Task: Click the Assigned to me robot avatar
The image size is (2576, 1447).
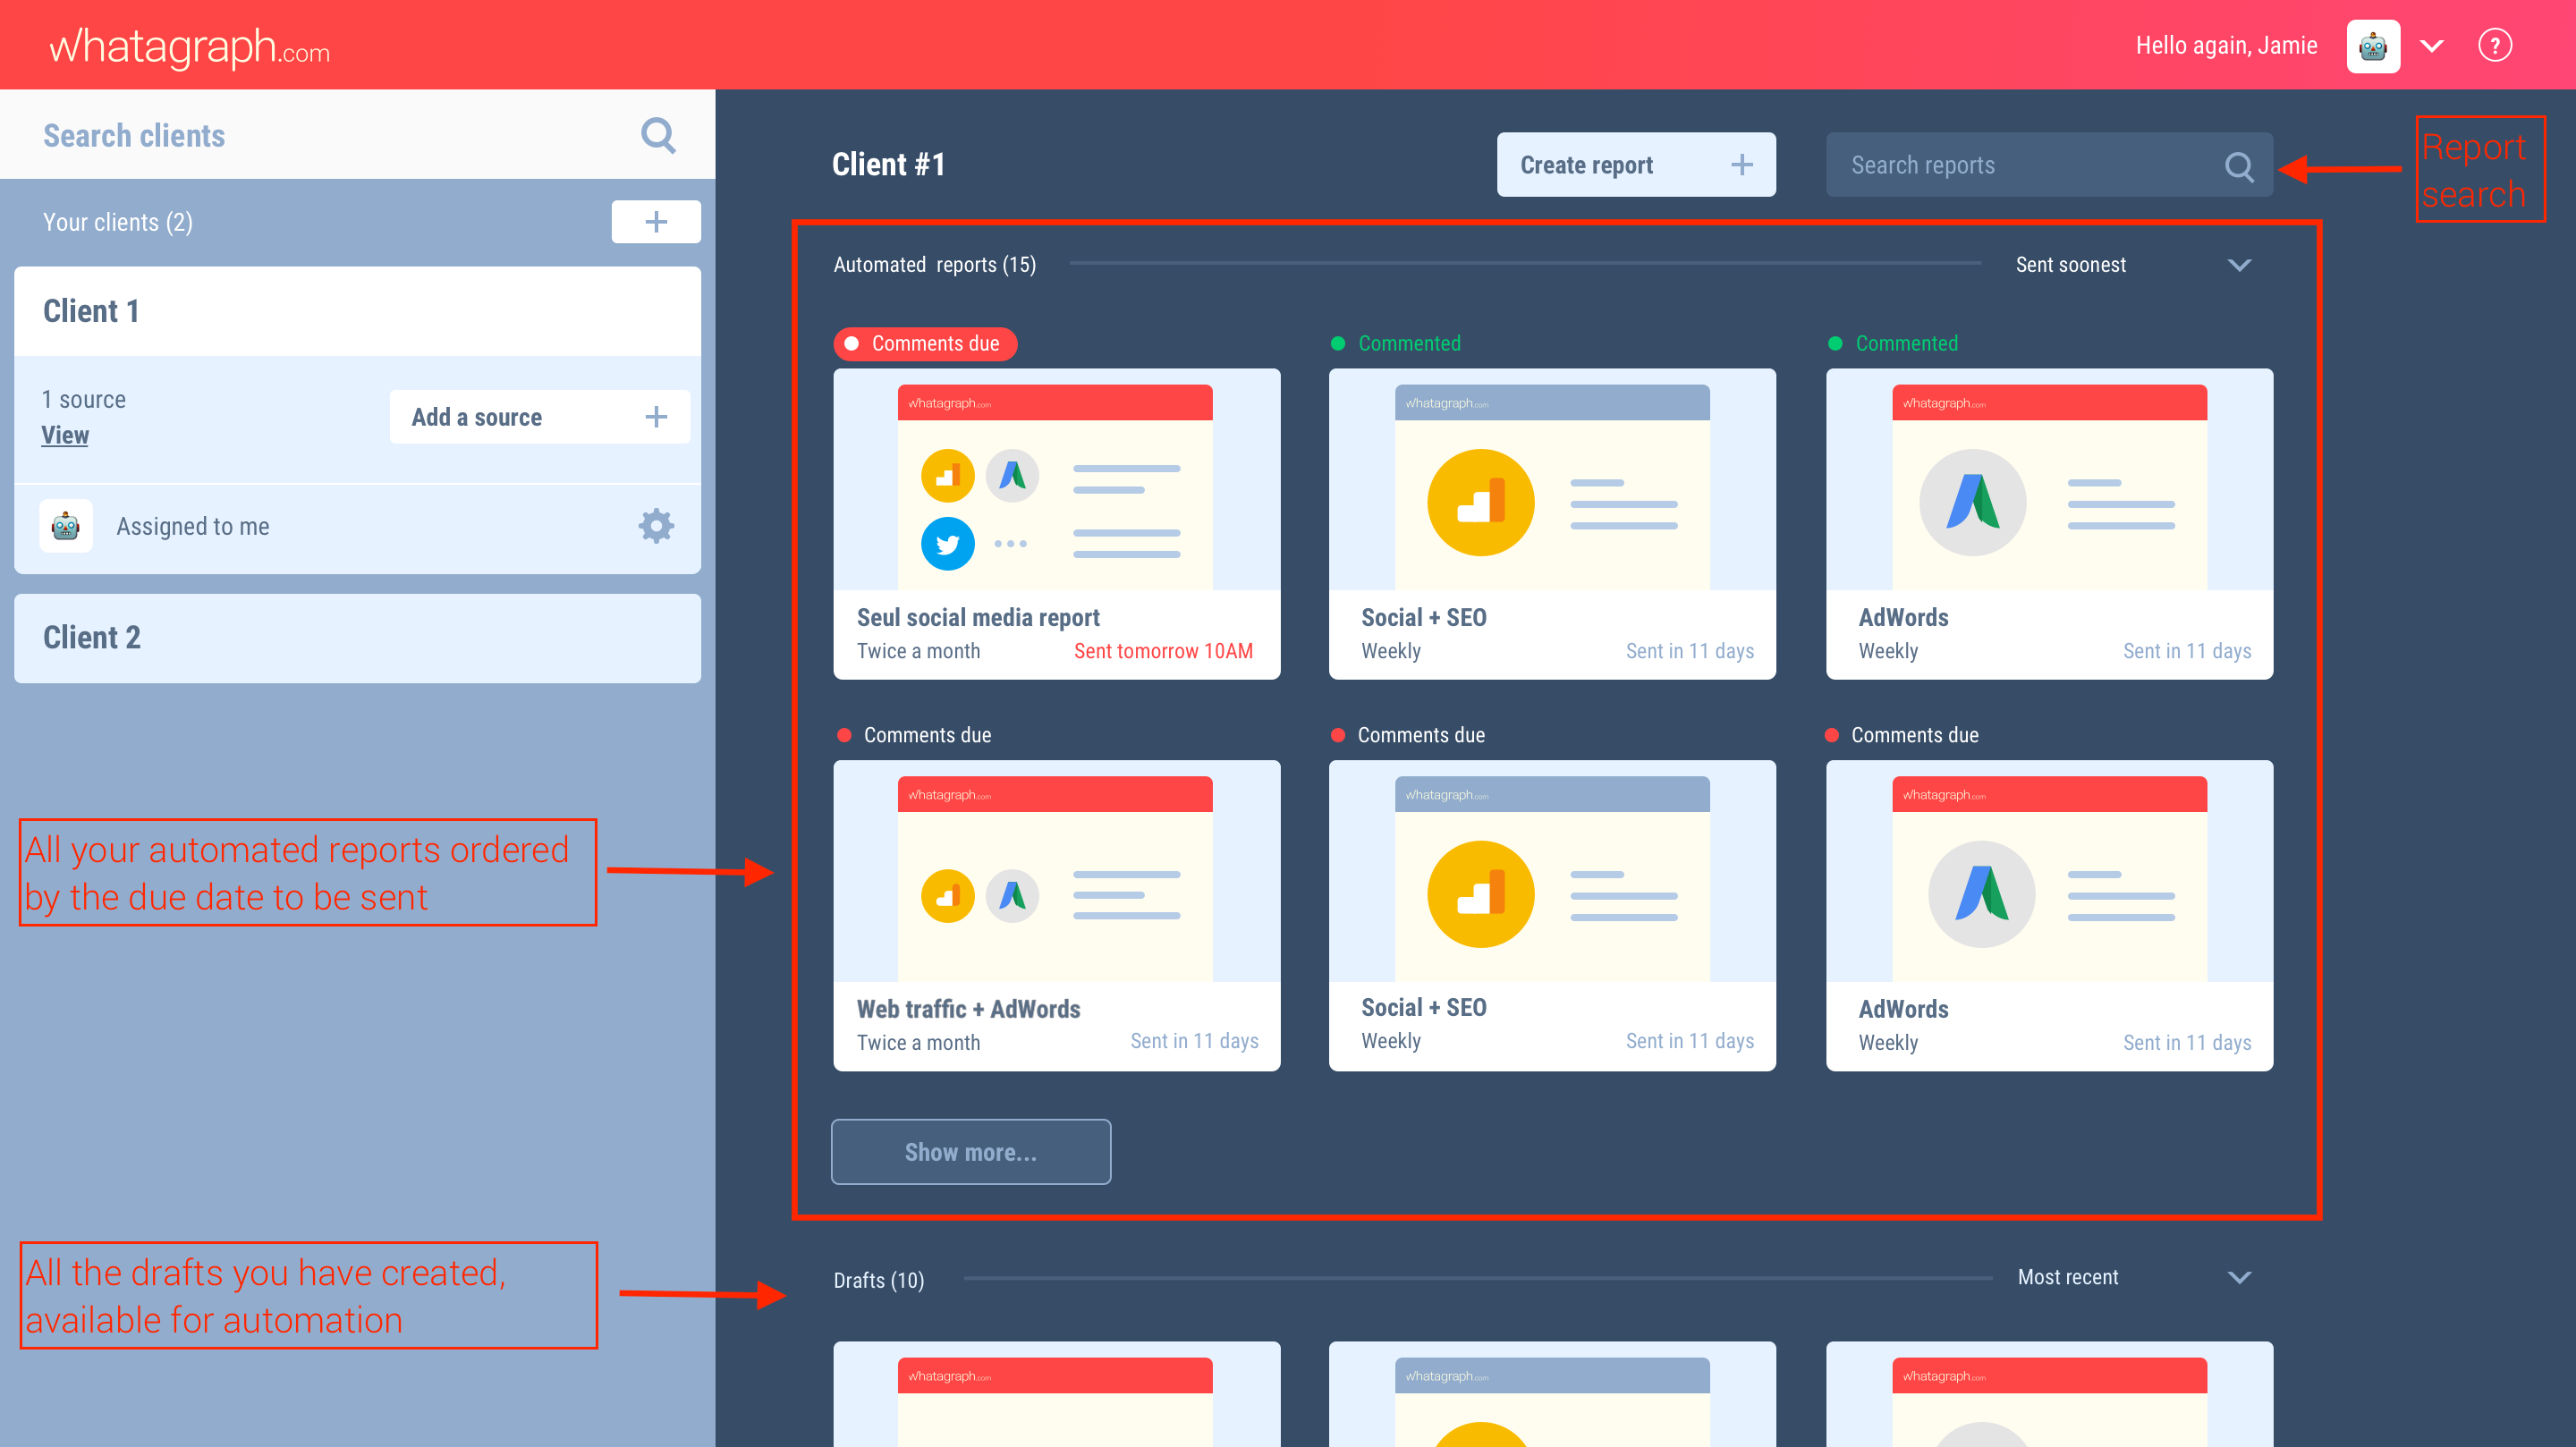Action: click(x=66, y=526)
